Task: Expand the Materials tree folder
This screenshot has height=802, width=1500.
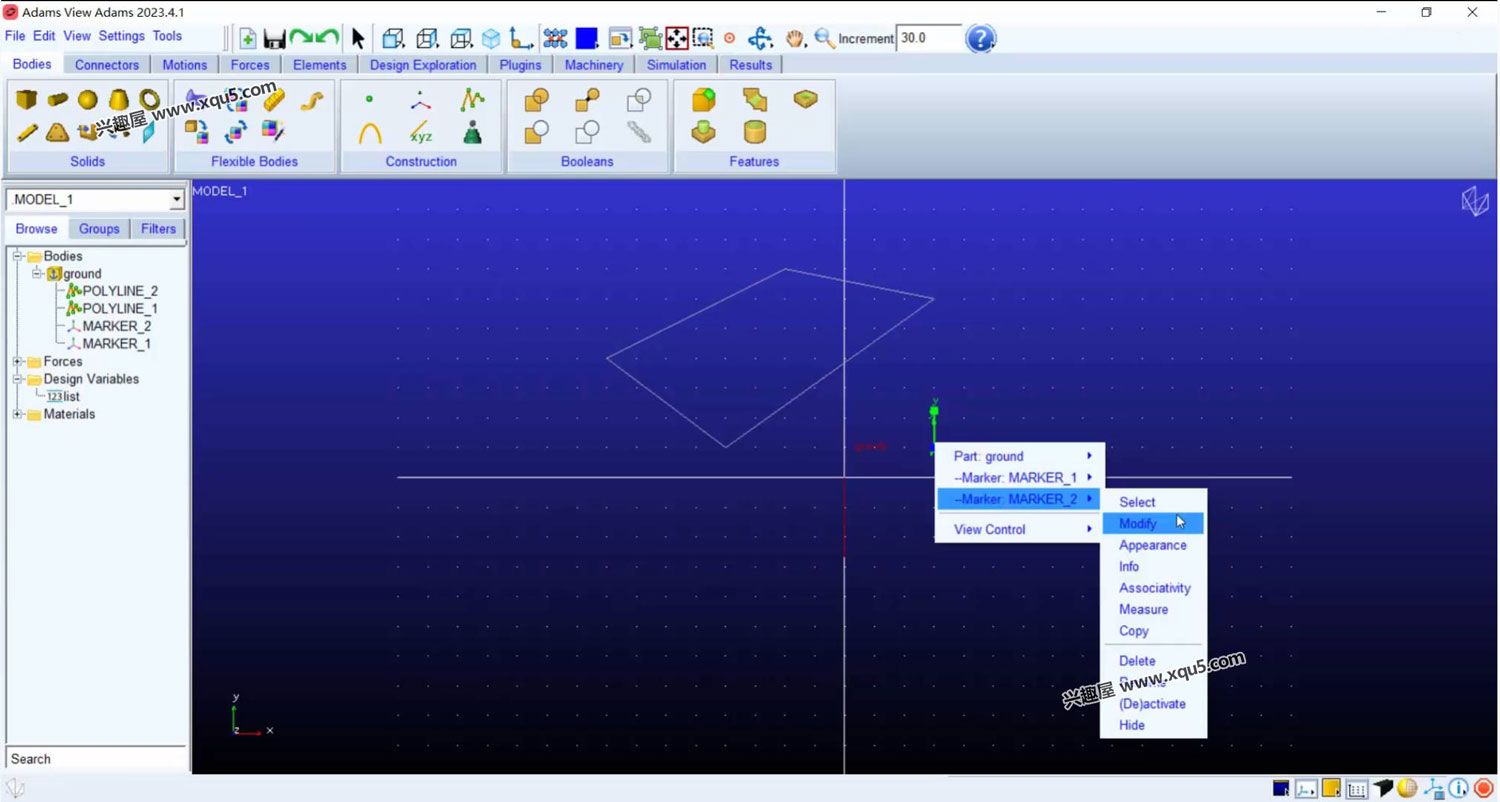Action: click(18, 414)
